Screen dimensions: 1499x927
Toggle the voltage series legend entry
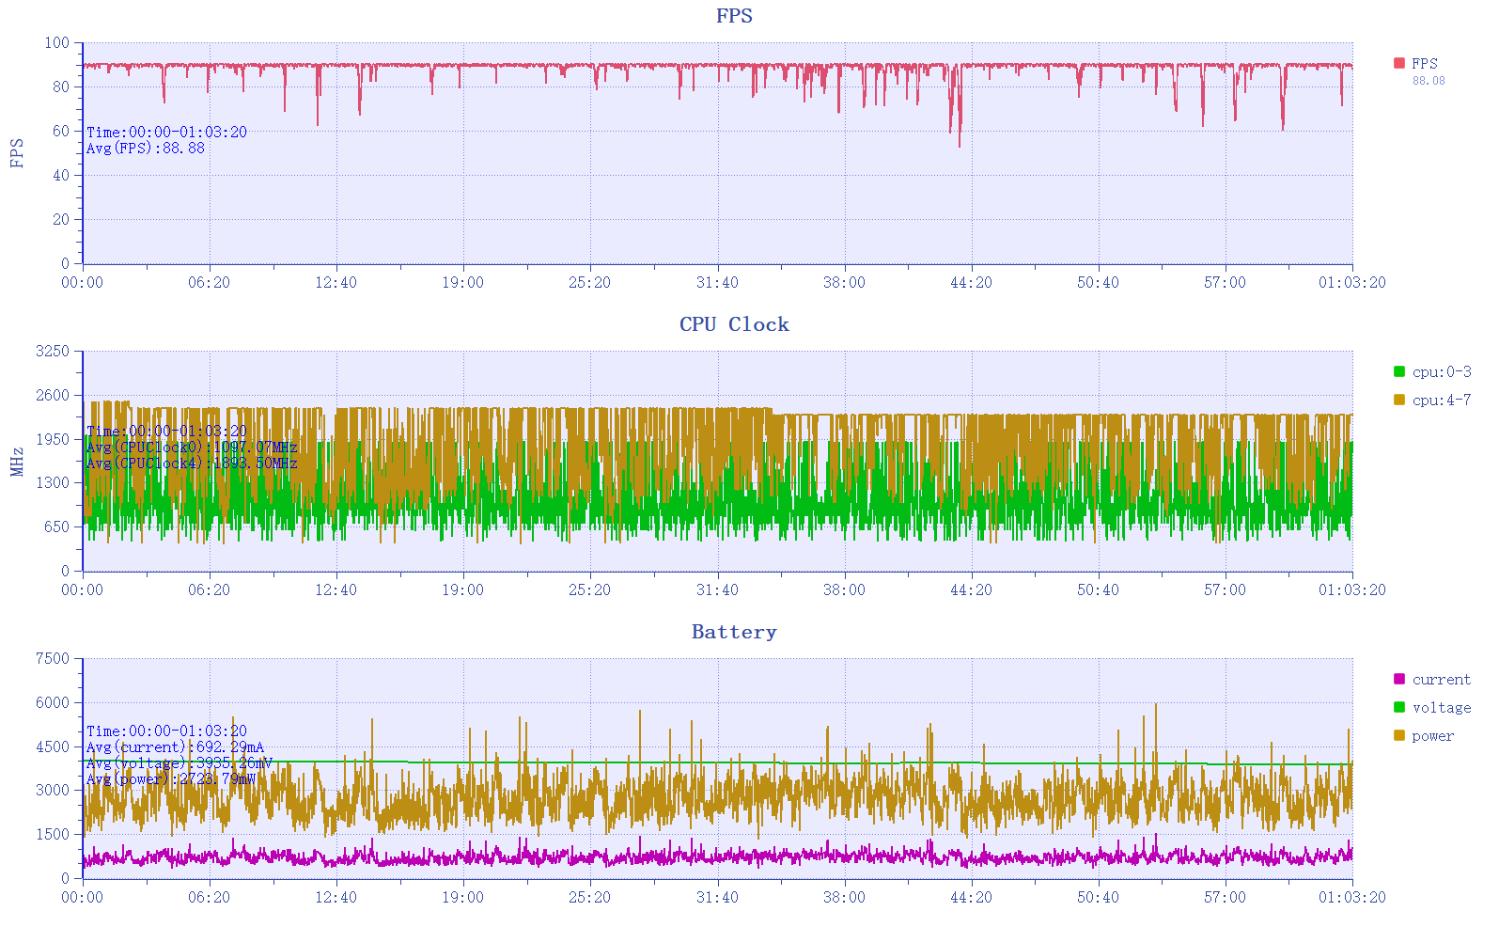click(x=1440, y=708)
